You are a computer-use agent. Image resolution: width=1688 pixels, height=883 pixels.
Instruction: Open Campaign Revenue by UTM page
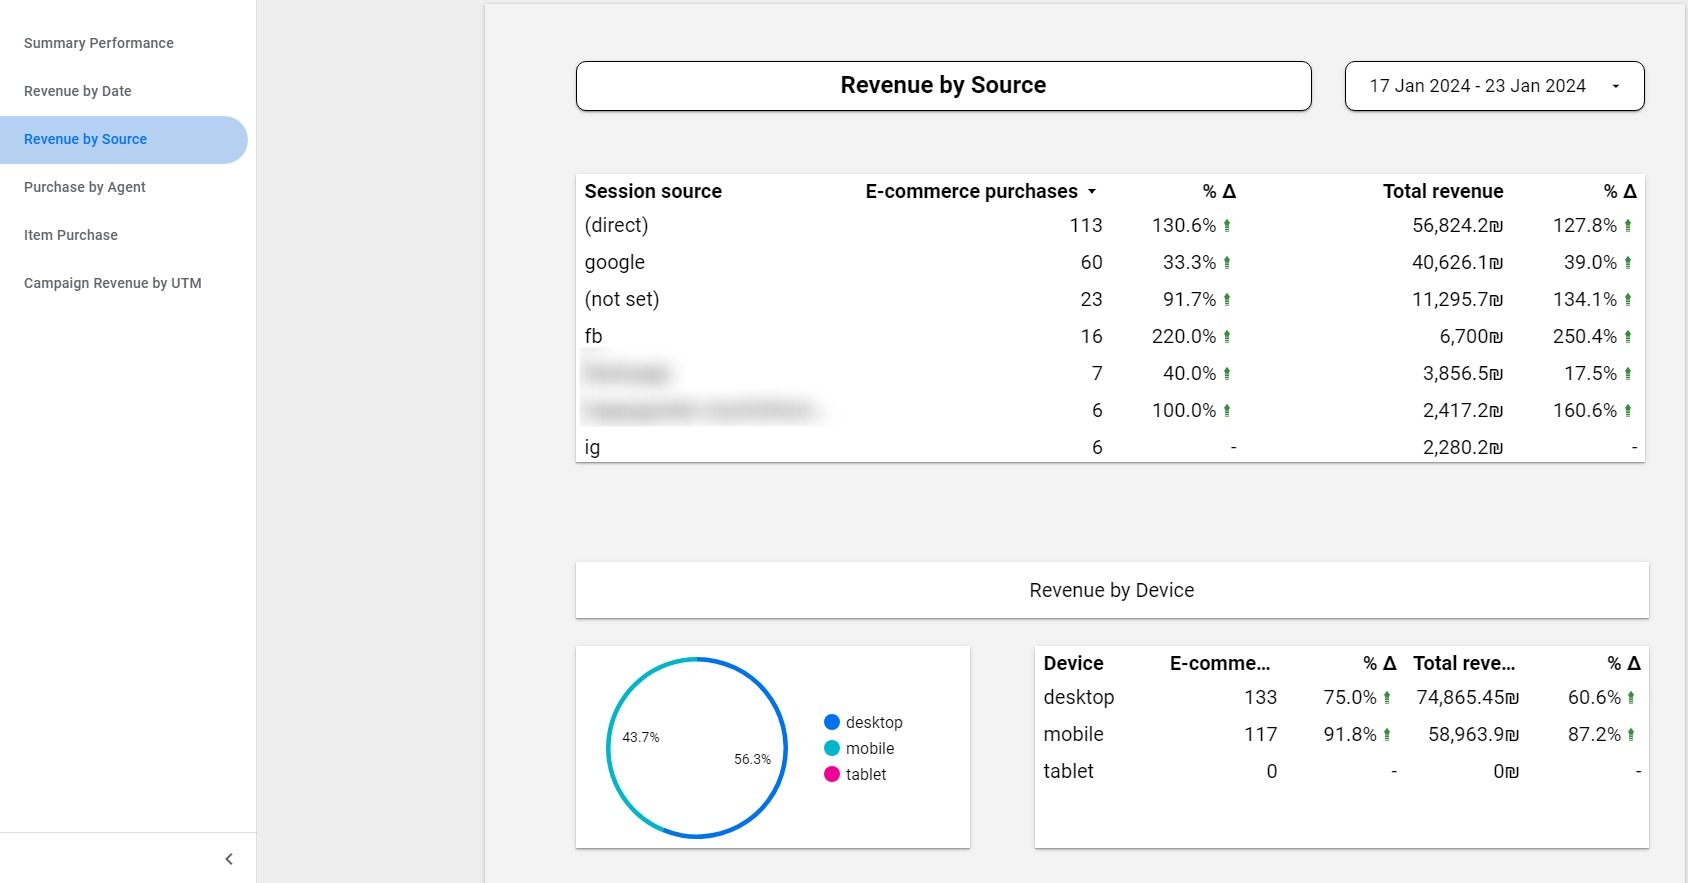[x=113, y=283]
